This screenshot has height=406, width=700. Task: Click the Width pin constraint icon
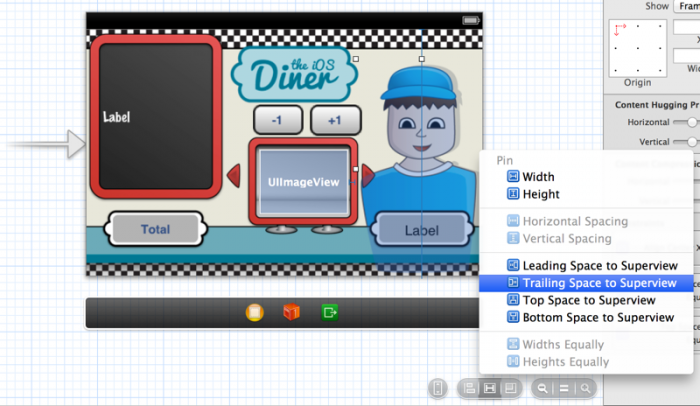[513, 176]
